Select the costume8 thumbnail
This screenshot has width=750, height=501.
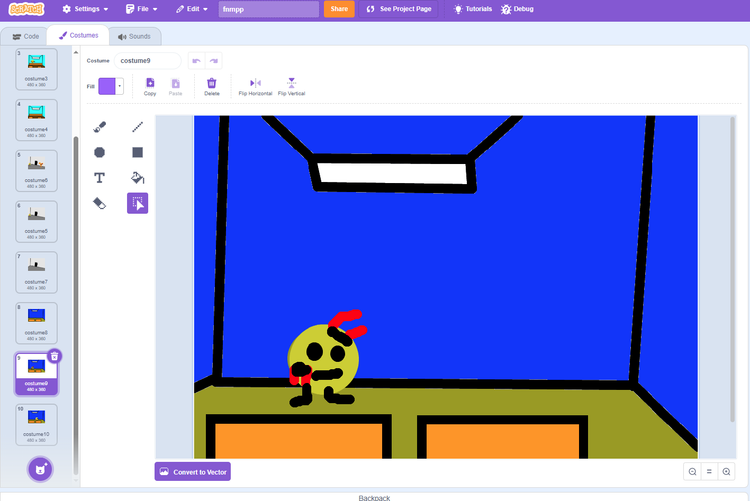tap(36, 323)
